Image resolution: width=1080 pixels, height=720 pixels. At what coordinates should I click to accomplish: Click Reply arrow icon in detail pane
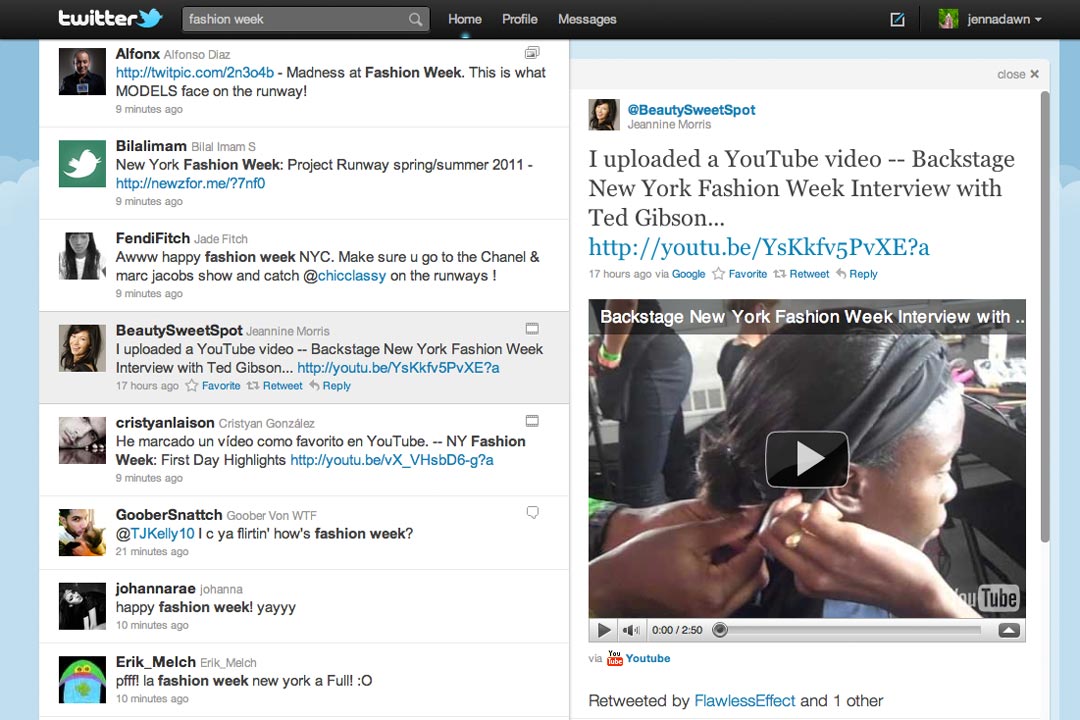(841, 274)
